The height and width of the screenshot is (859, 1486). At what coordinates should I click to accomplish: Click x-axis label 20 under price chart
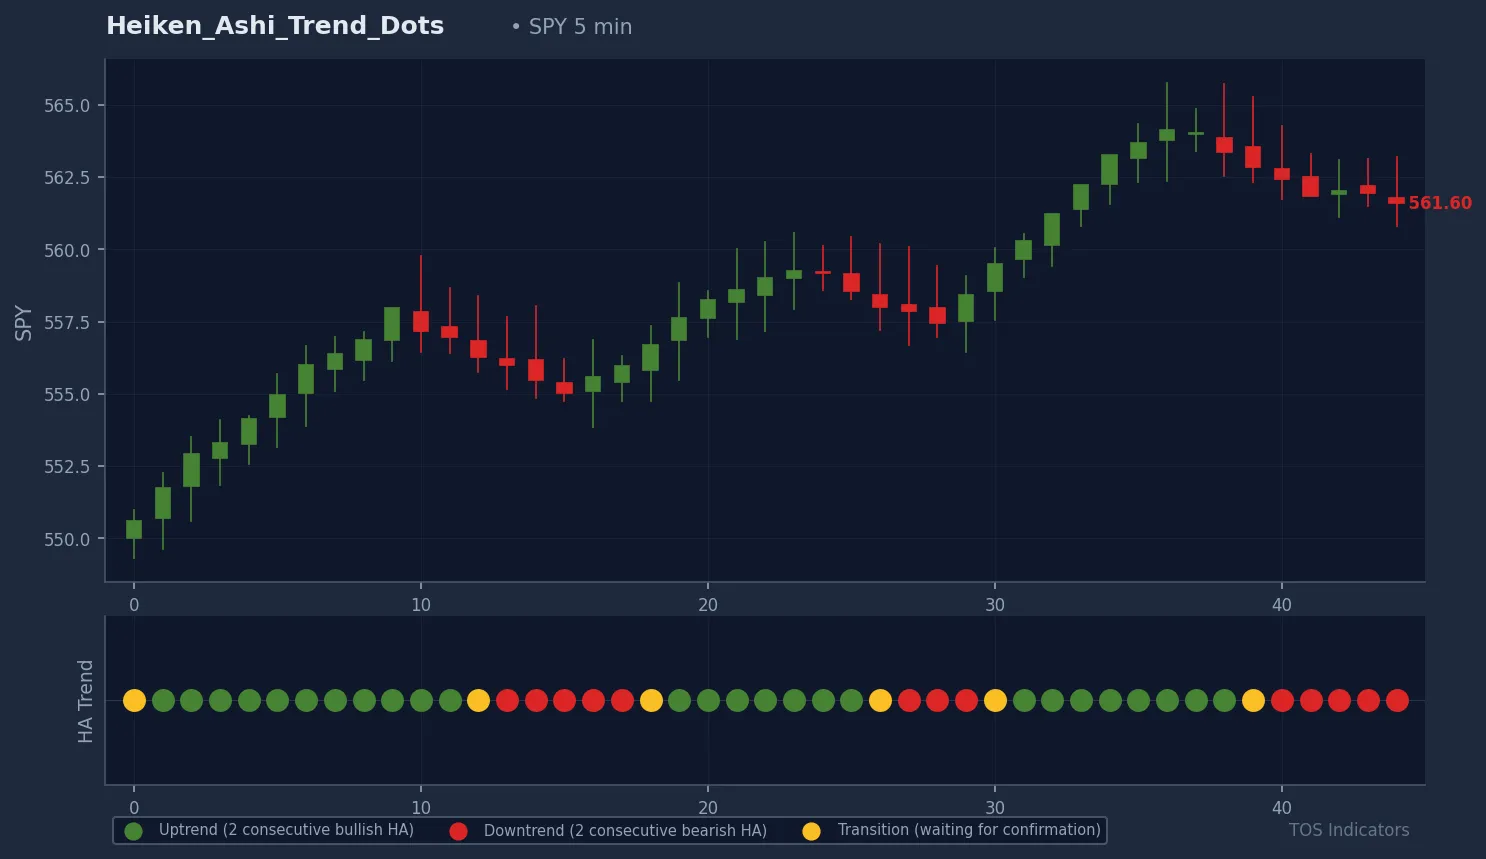point(708,605)
